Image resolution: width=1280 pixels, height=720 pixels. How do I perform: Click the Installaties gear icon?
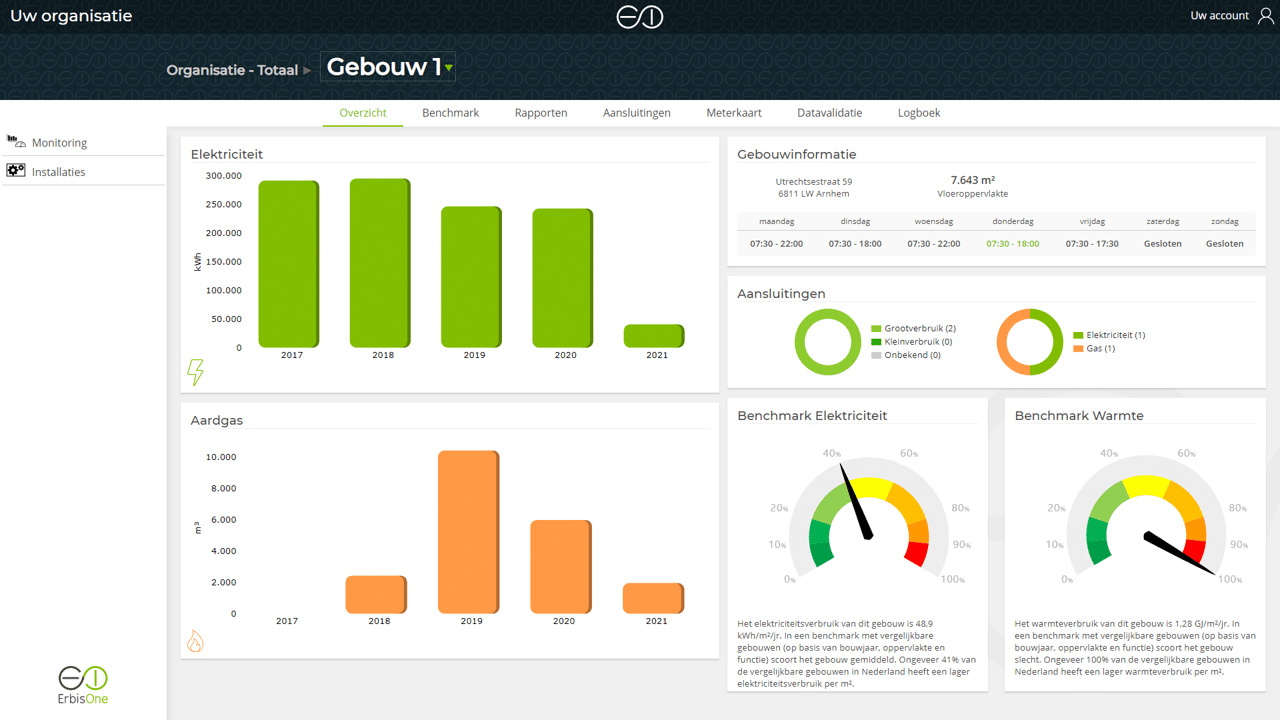coord(16,171)
